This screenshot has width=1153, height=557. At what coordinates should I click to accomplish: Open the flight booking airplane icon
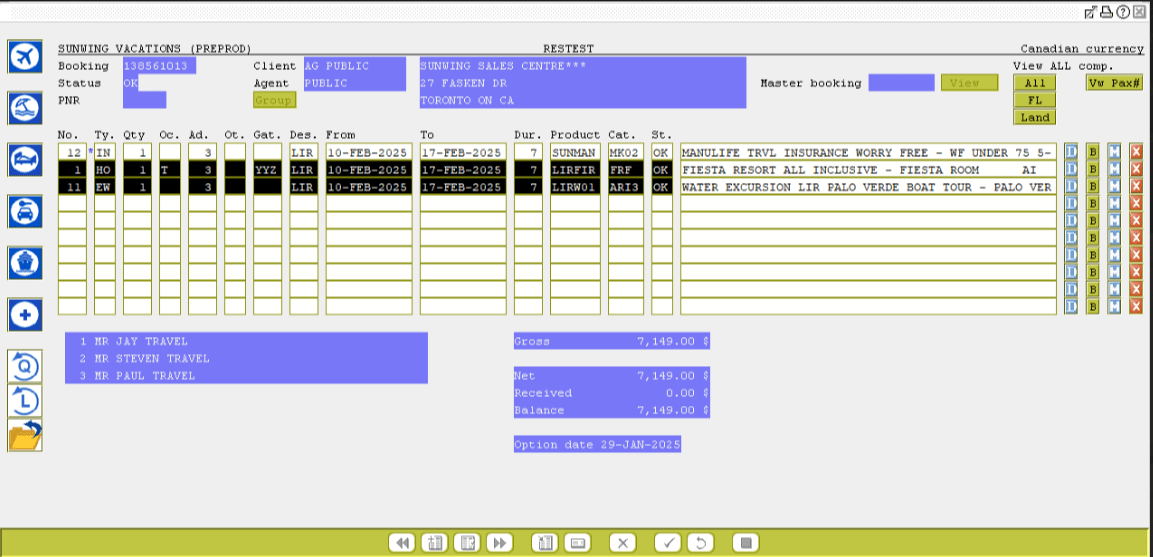[x=25, y=57]
